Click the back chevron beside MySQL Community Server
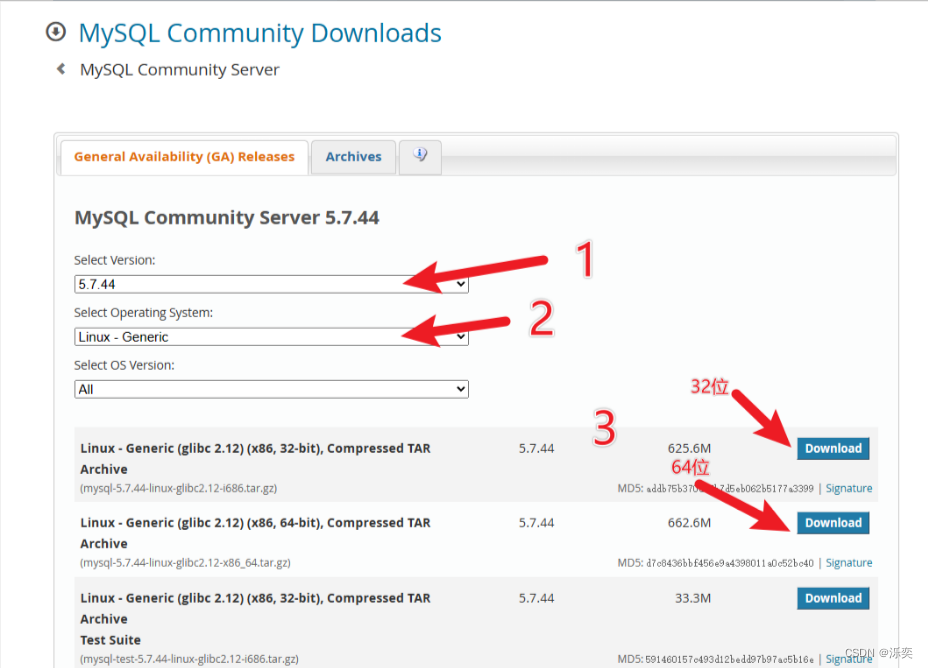This screenshot has height=668, width=928. point(60,69)
